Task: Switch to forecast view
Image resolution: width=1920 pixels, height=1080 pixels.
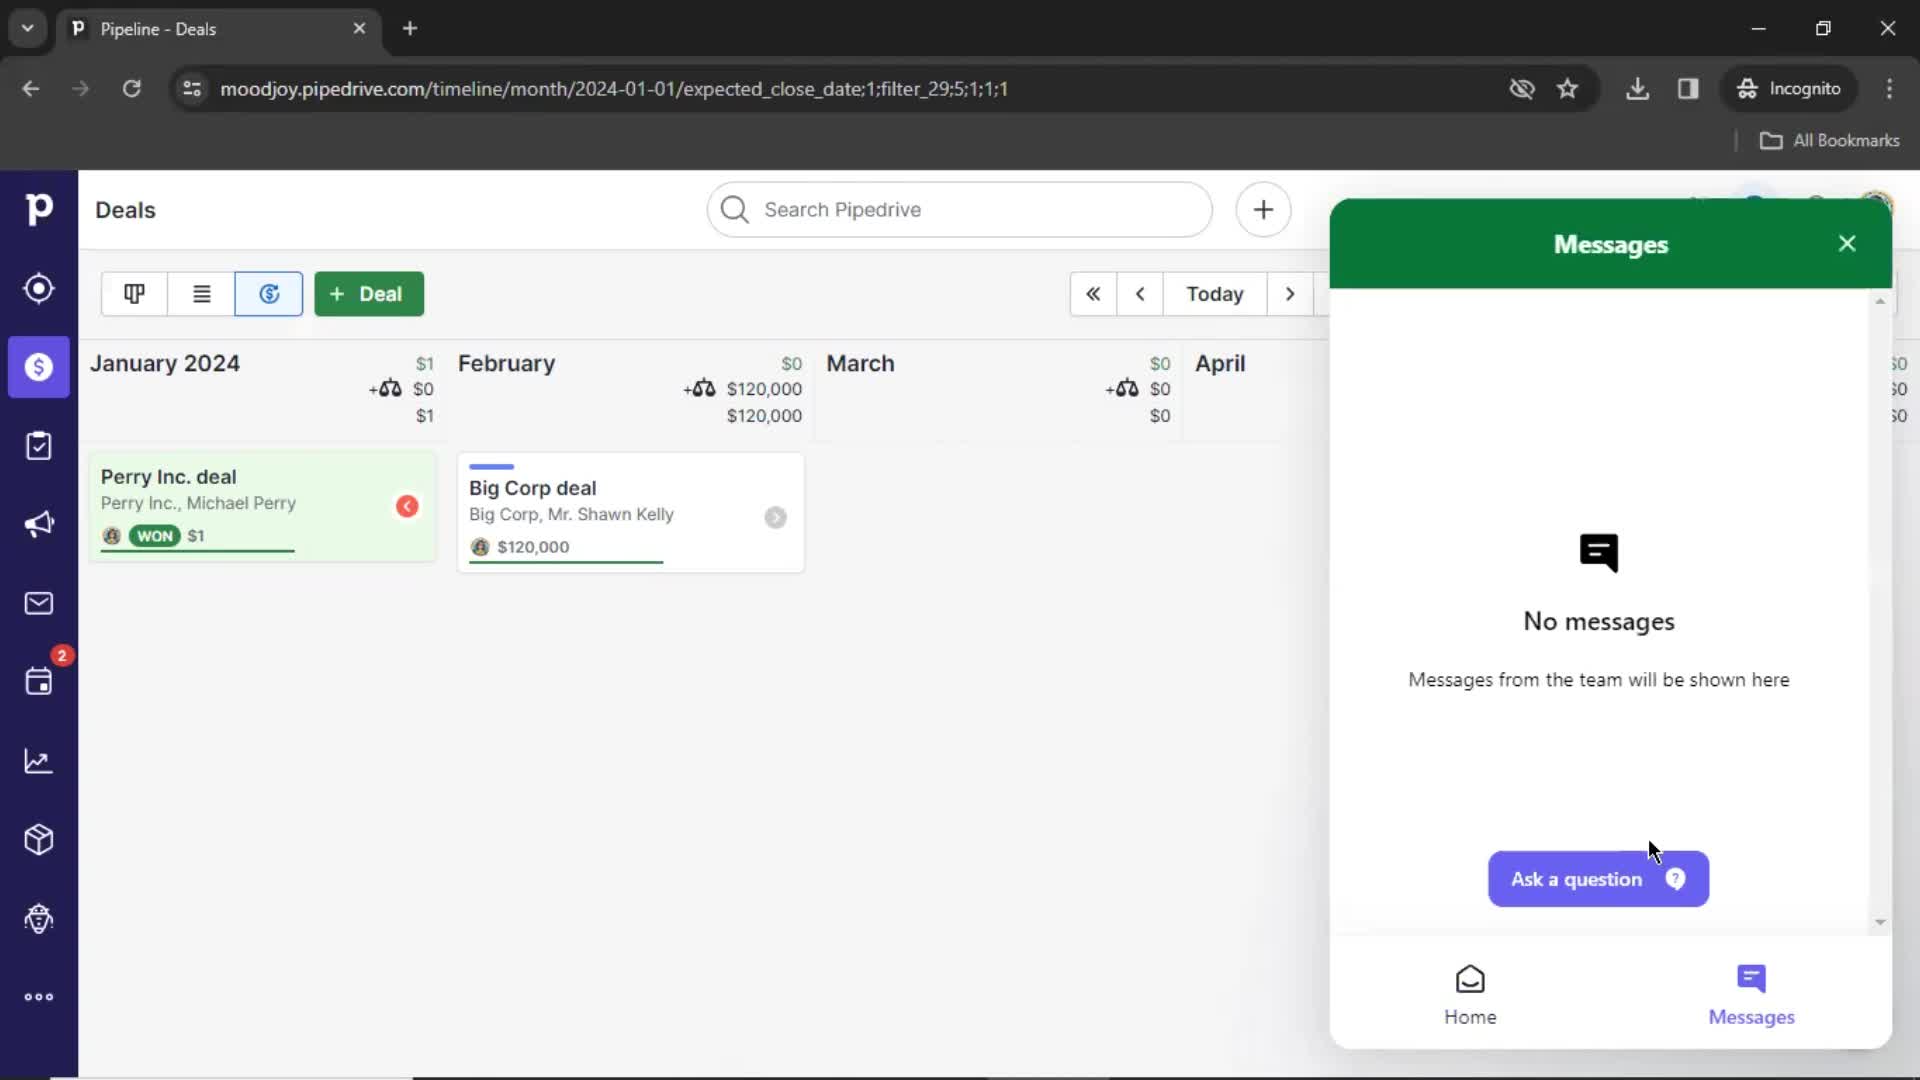Action: tap(269, 294)
